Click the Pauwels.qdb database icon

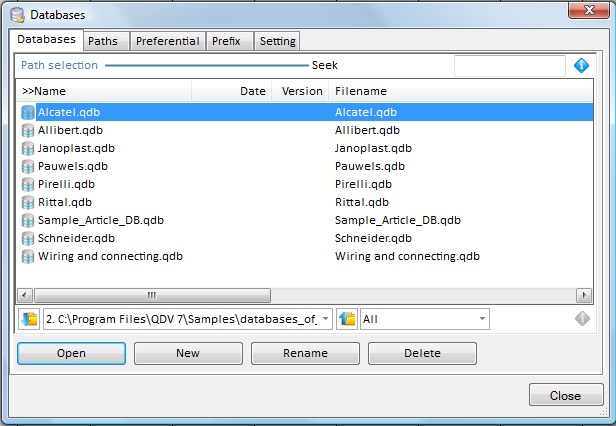(28, 167)
